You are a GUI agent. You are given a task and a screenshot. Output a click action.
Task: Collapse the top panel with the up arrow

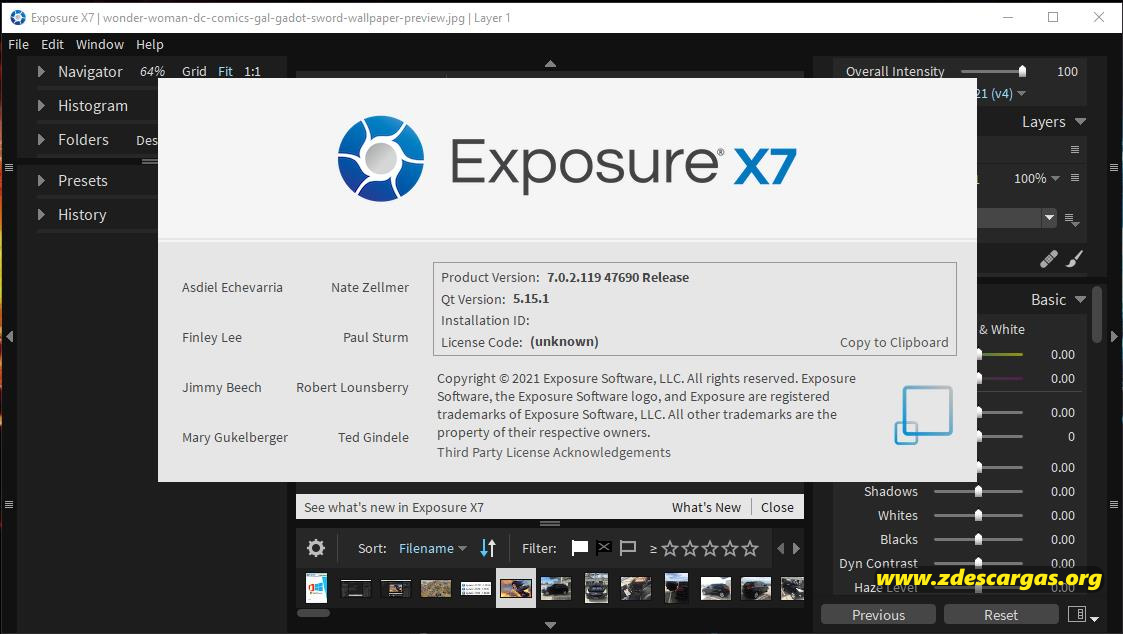[550, 64]
